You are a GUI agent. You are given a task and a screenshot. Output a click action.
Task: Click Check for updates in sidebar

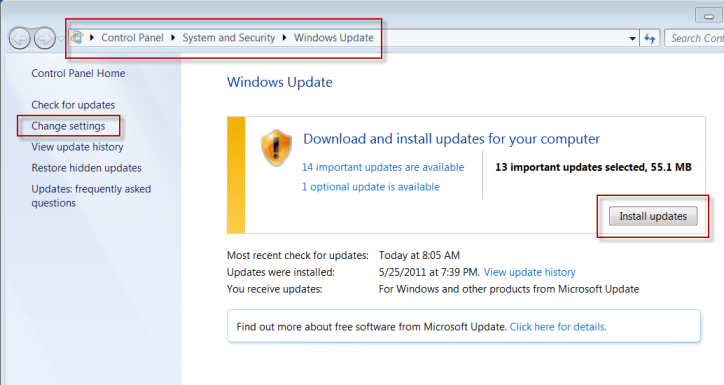pos(73,105)
